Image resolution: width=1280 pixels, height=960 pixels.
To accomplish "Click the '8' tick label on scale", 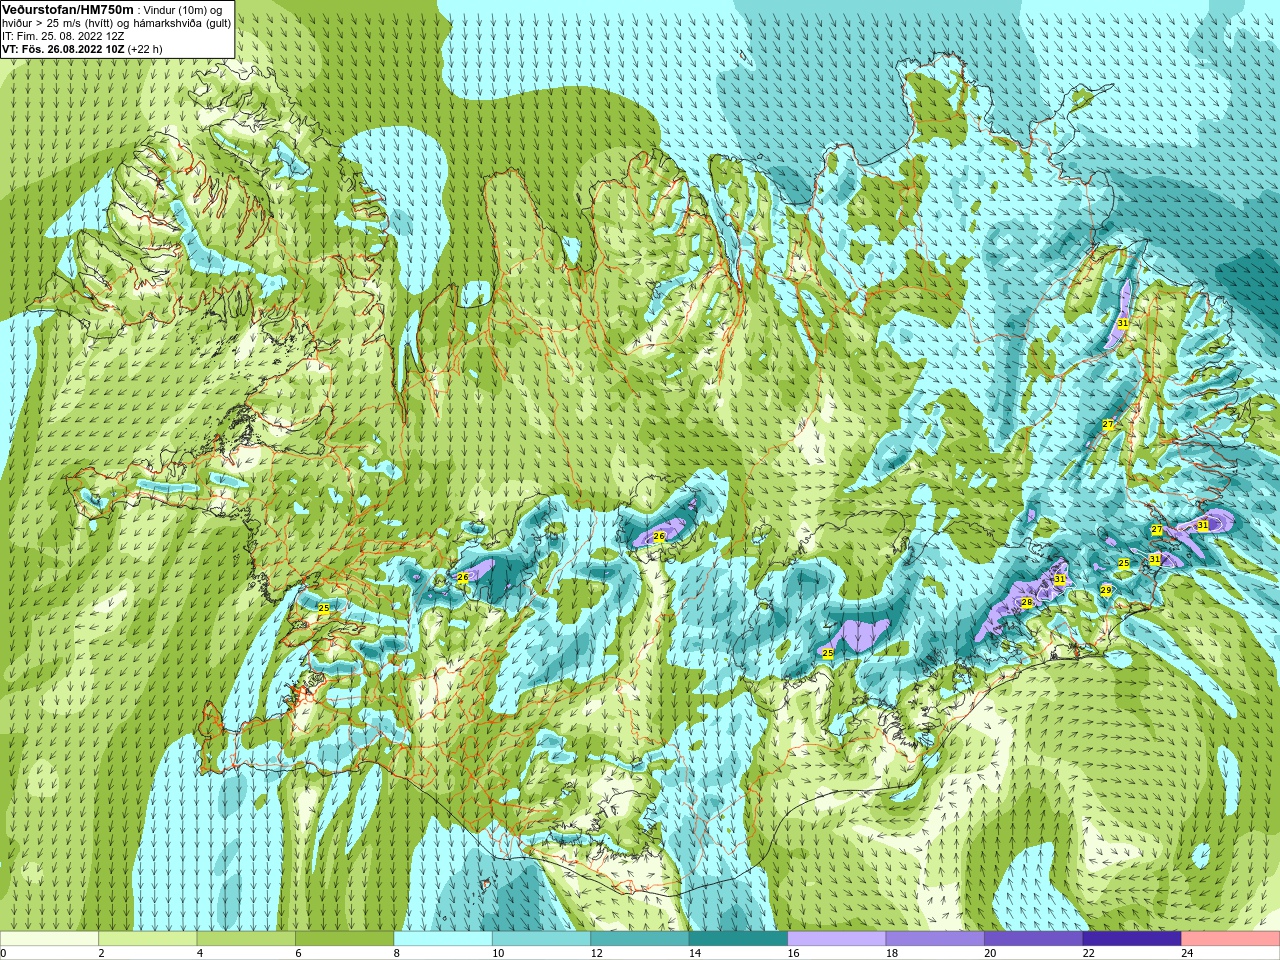I will click(397, 953).
